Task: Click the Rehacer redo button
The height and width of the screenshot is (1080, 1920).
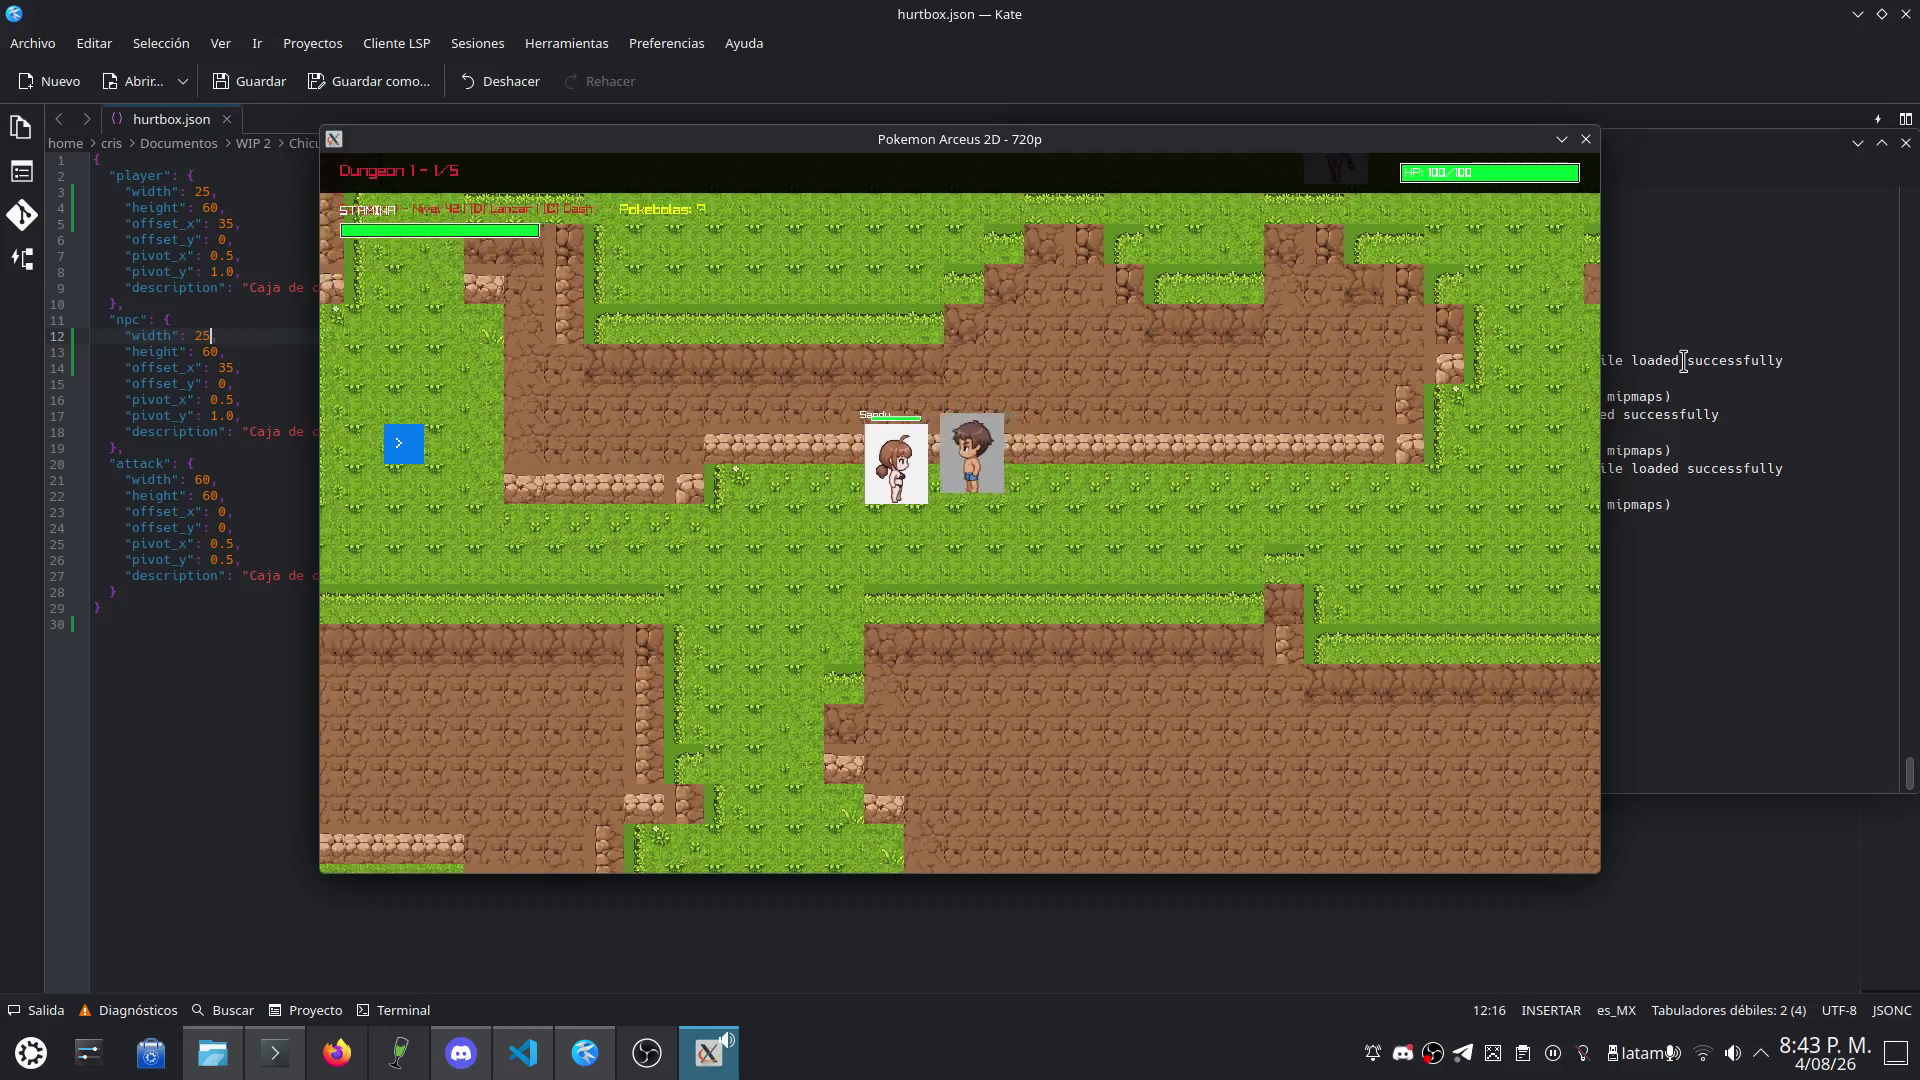Action: coord(599,81)
